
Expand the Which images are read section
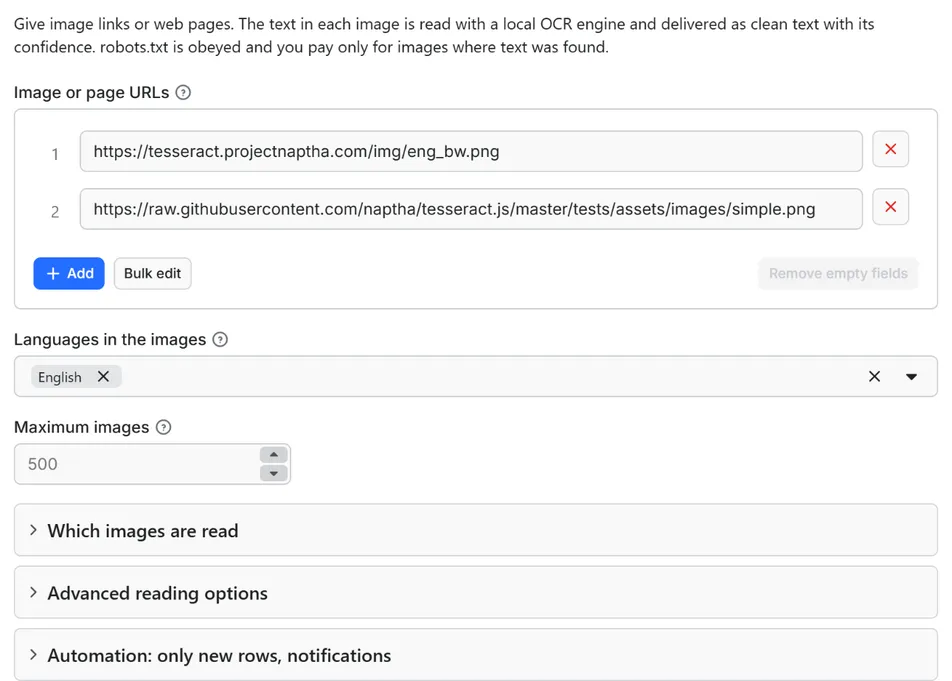pos(476,530)
